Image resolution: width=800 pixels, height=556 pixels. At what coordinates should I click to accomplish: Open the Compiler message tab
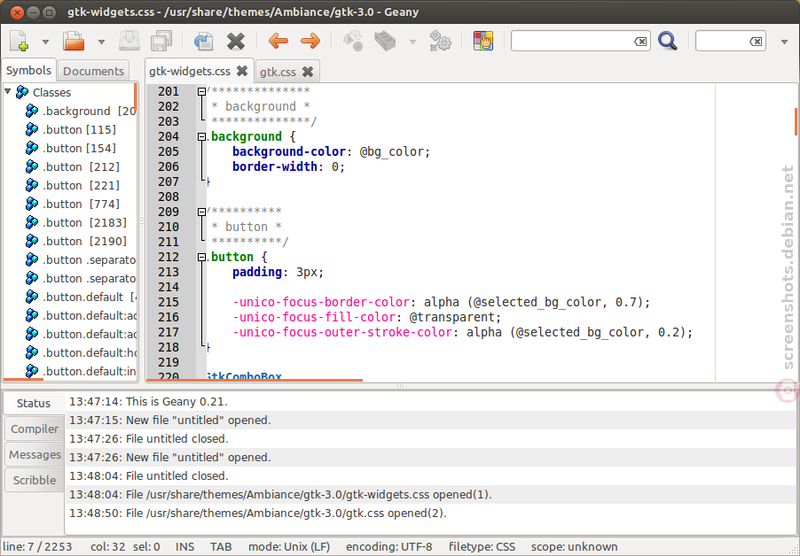coord(34,429)
